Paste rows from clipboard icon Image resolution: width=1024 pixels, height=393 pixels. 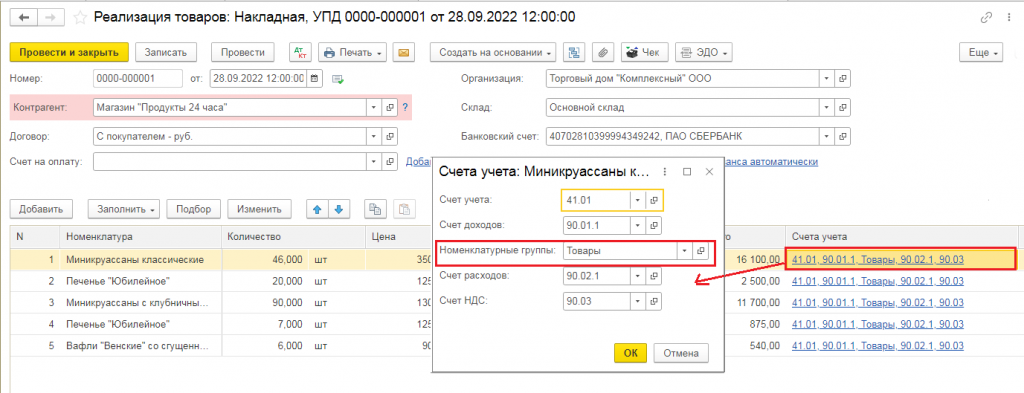(x=405, y=210)
